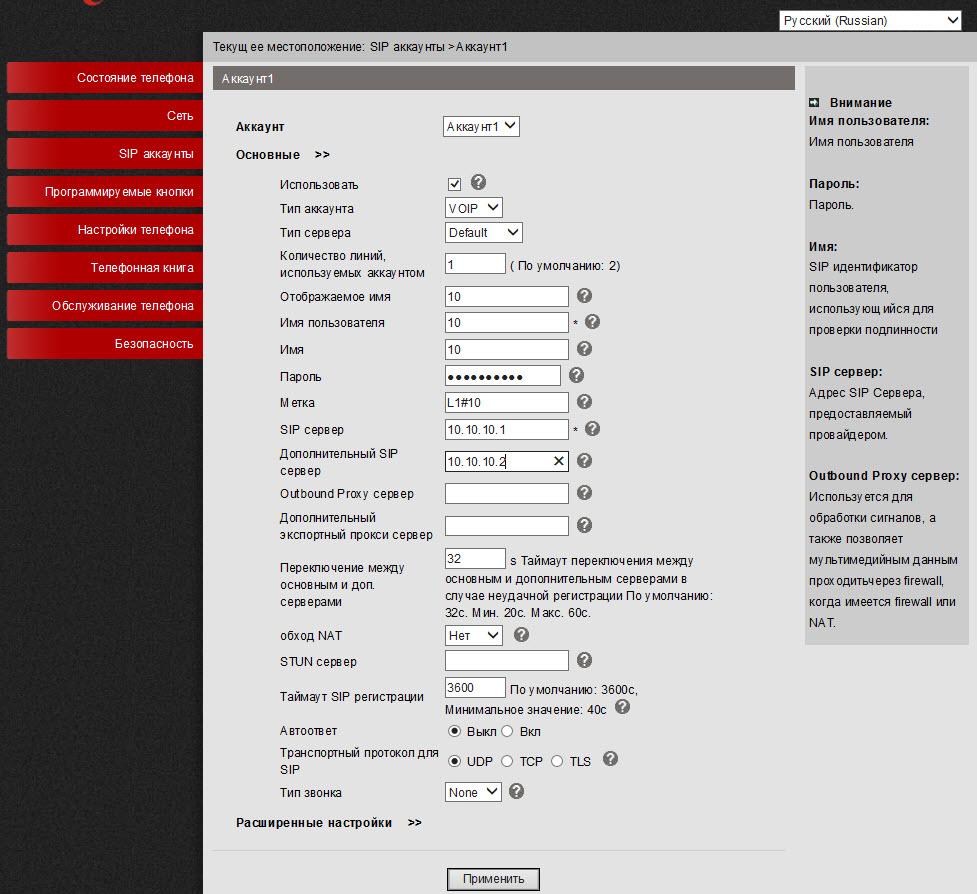Clear the Дополнительный SIP сервер field with X
Viewport: 977px width, 894px height.
click(x=559, y=461)
